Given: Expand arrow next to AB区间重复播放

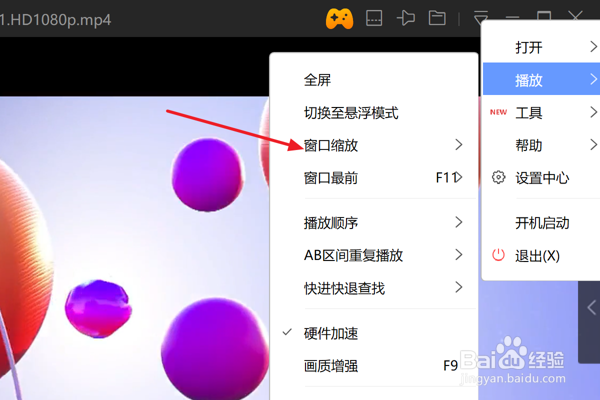Looking at the screenshot, I should click(x=459, y=255).
